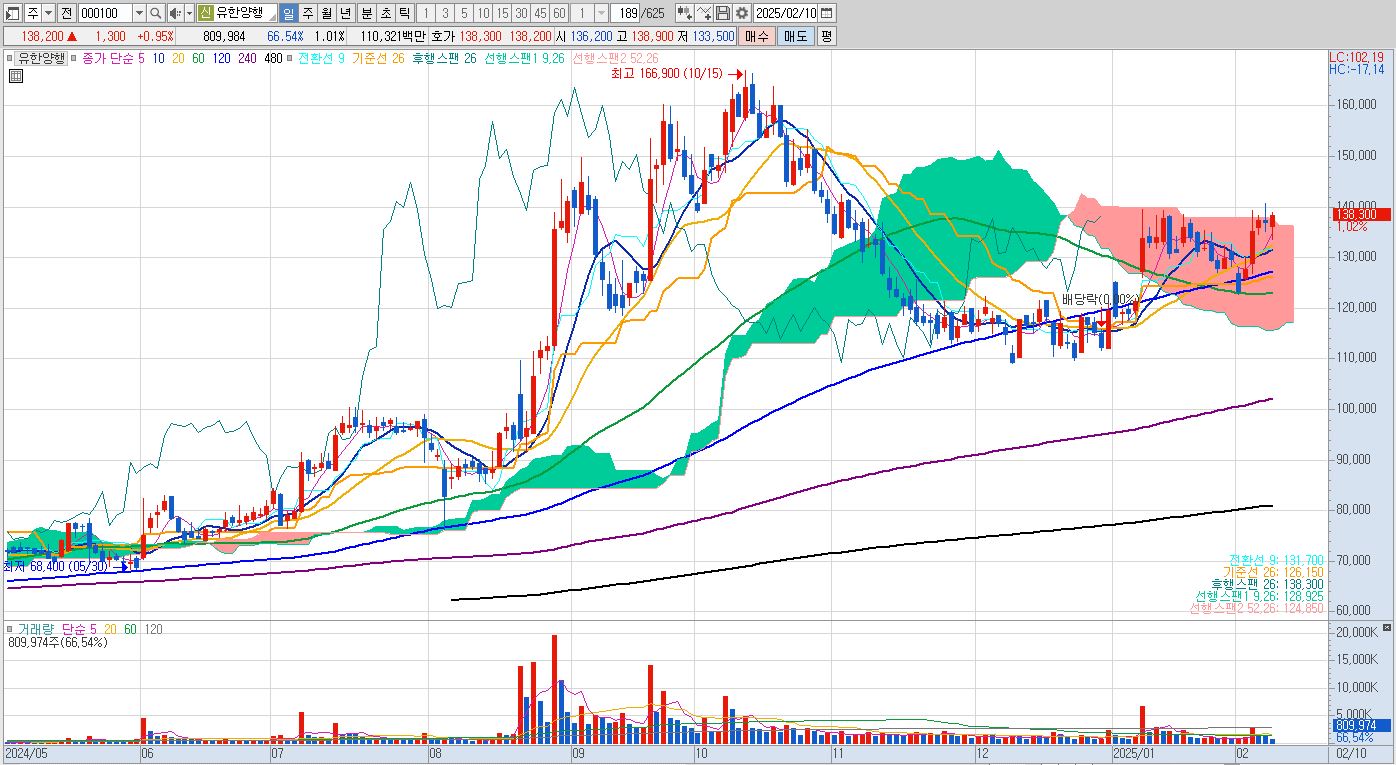Click the 거래량 volume legend label
Viewport: 1396px width, 765px height.
click(x=37, y=629)
